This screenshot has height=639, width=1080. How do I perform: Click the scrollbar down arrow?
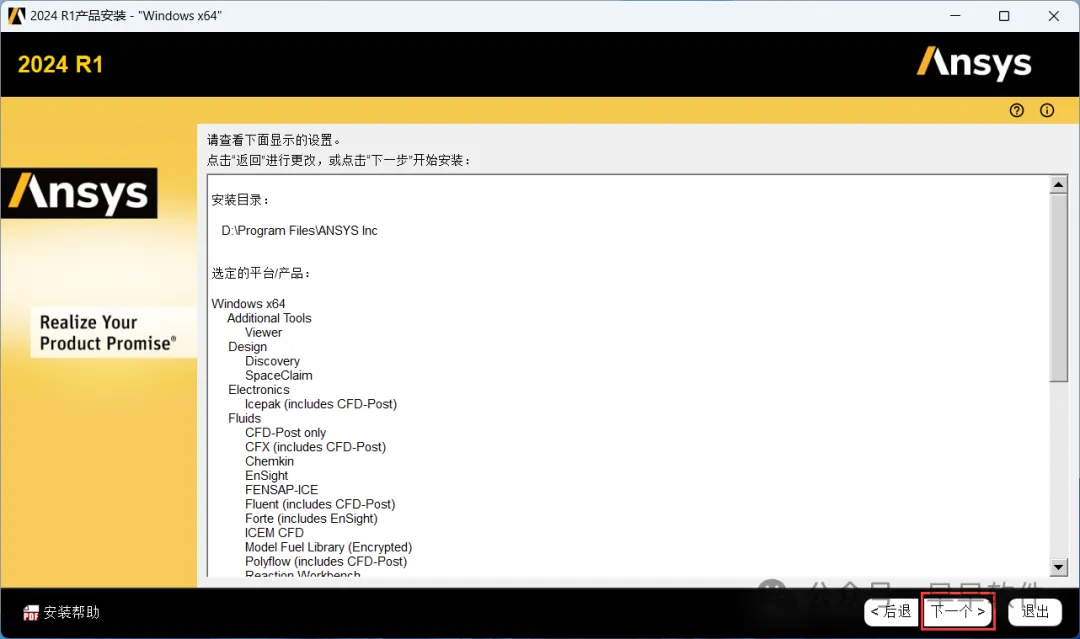click(1059, 567)
